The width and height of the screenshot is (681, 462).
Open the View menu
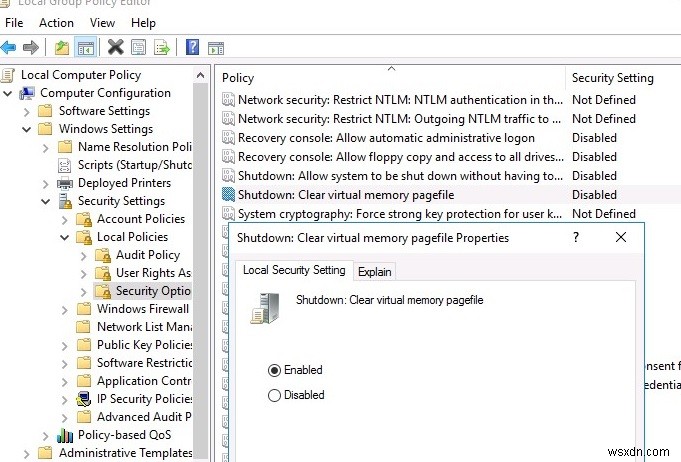tap(102, 23)
